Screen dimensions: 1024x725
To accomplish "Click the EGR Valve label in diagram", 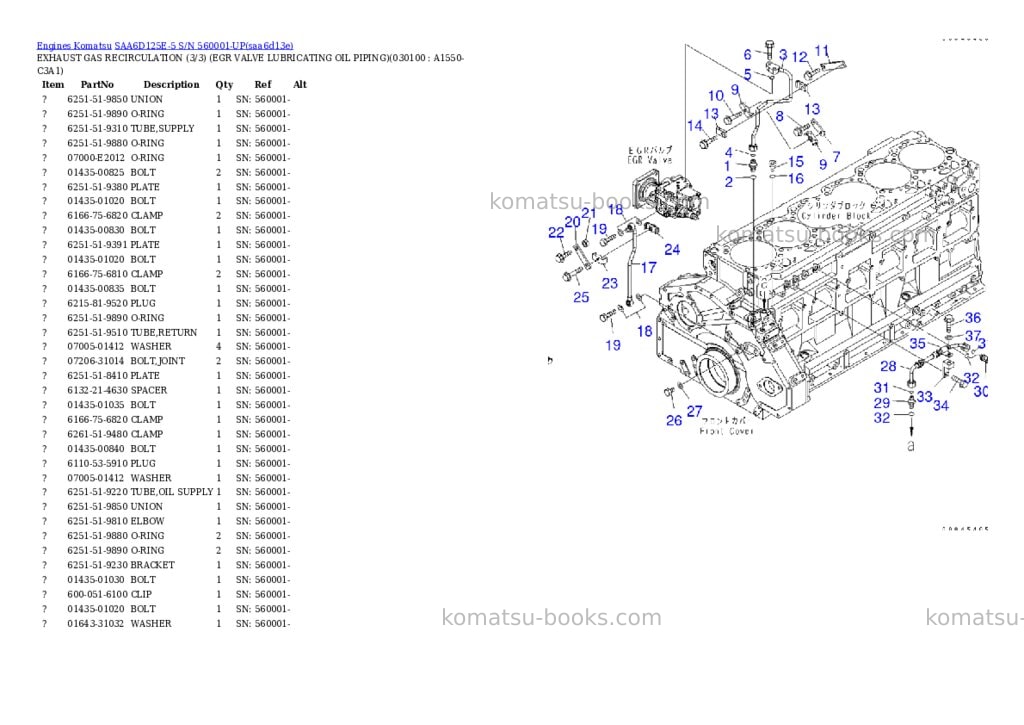I will coord(649,159).
